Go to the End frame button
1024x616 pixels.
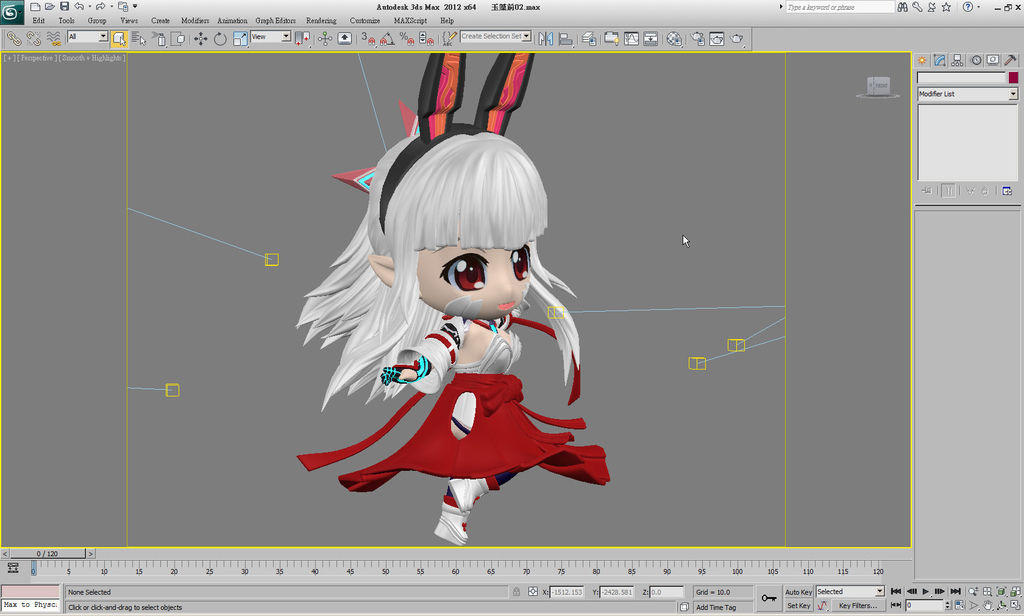[x=955, y=591]
